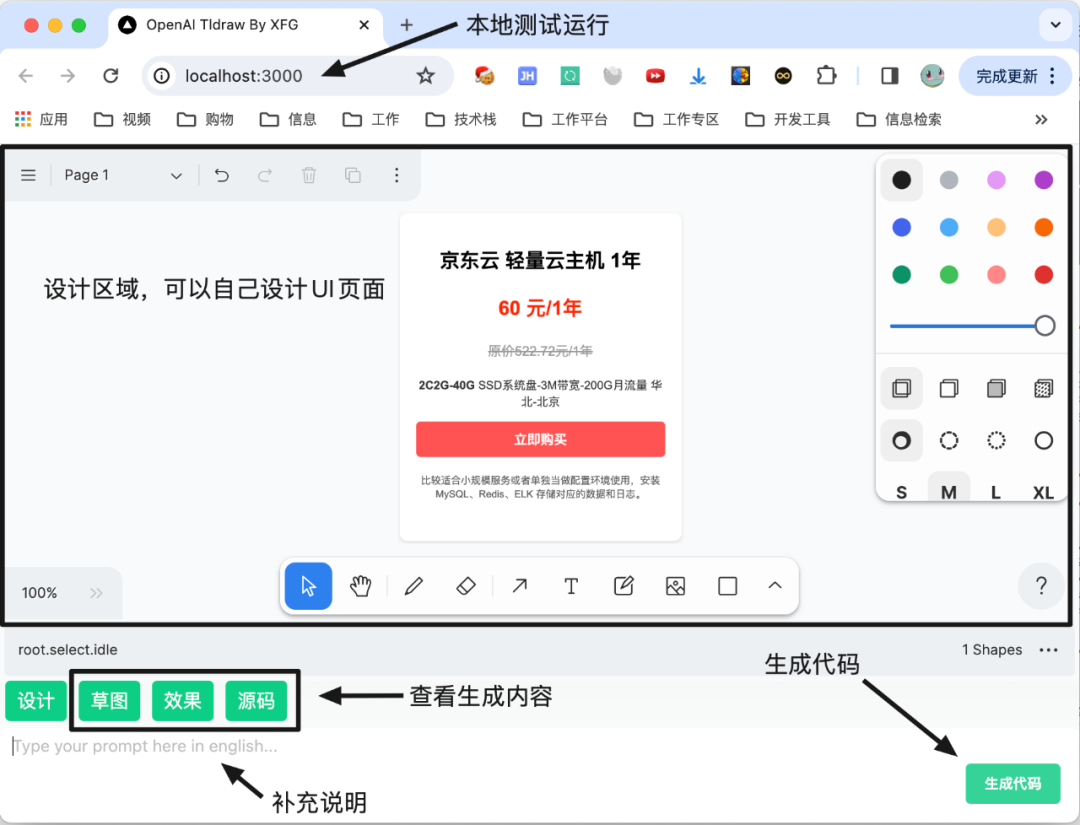Redo the canvas action
The width and height of the screenshot is (1080, 825).
(x=264, y=175)
